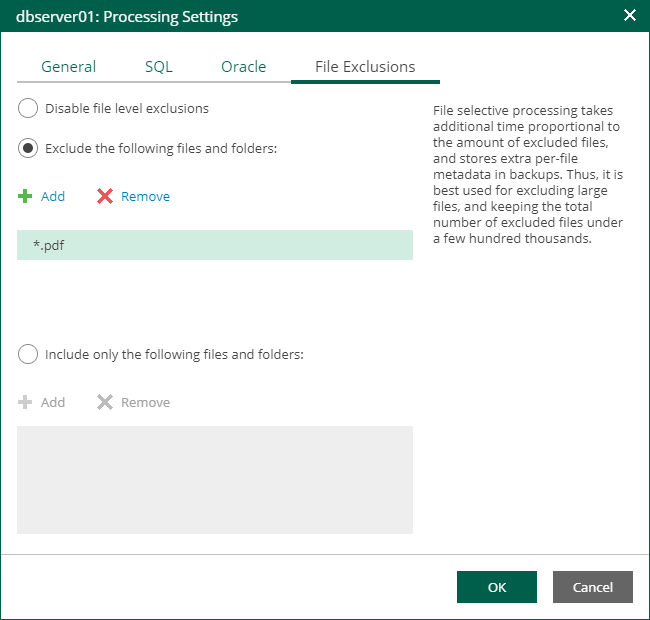Click the Remove link for exclusions

(x=145, y=197)
